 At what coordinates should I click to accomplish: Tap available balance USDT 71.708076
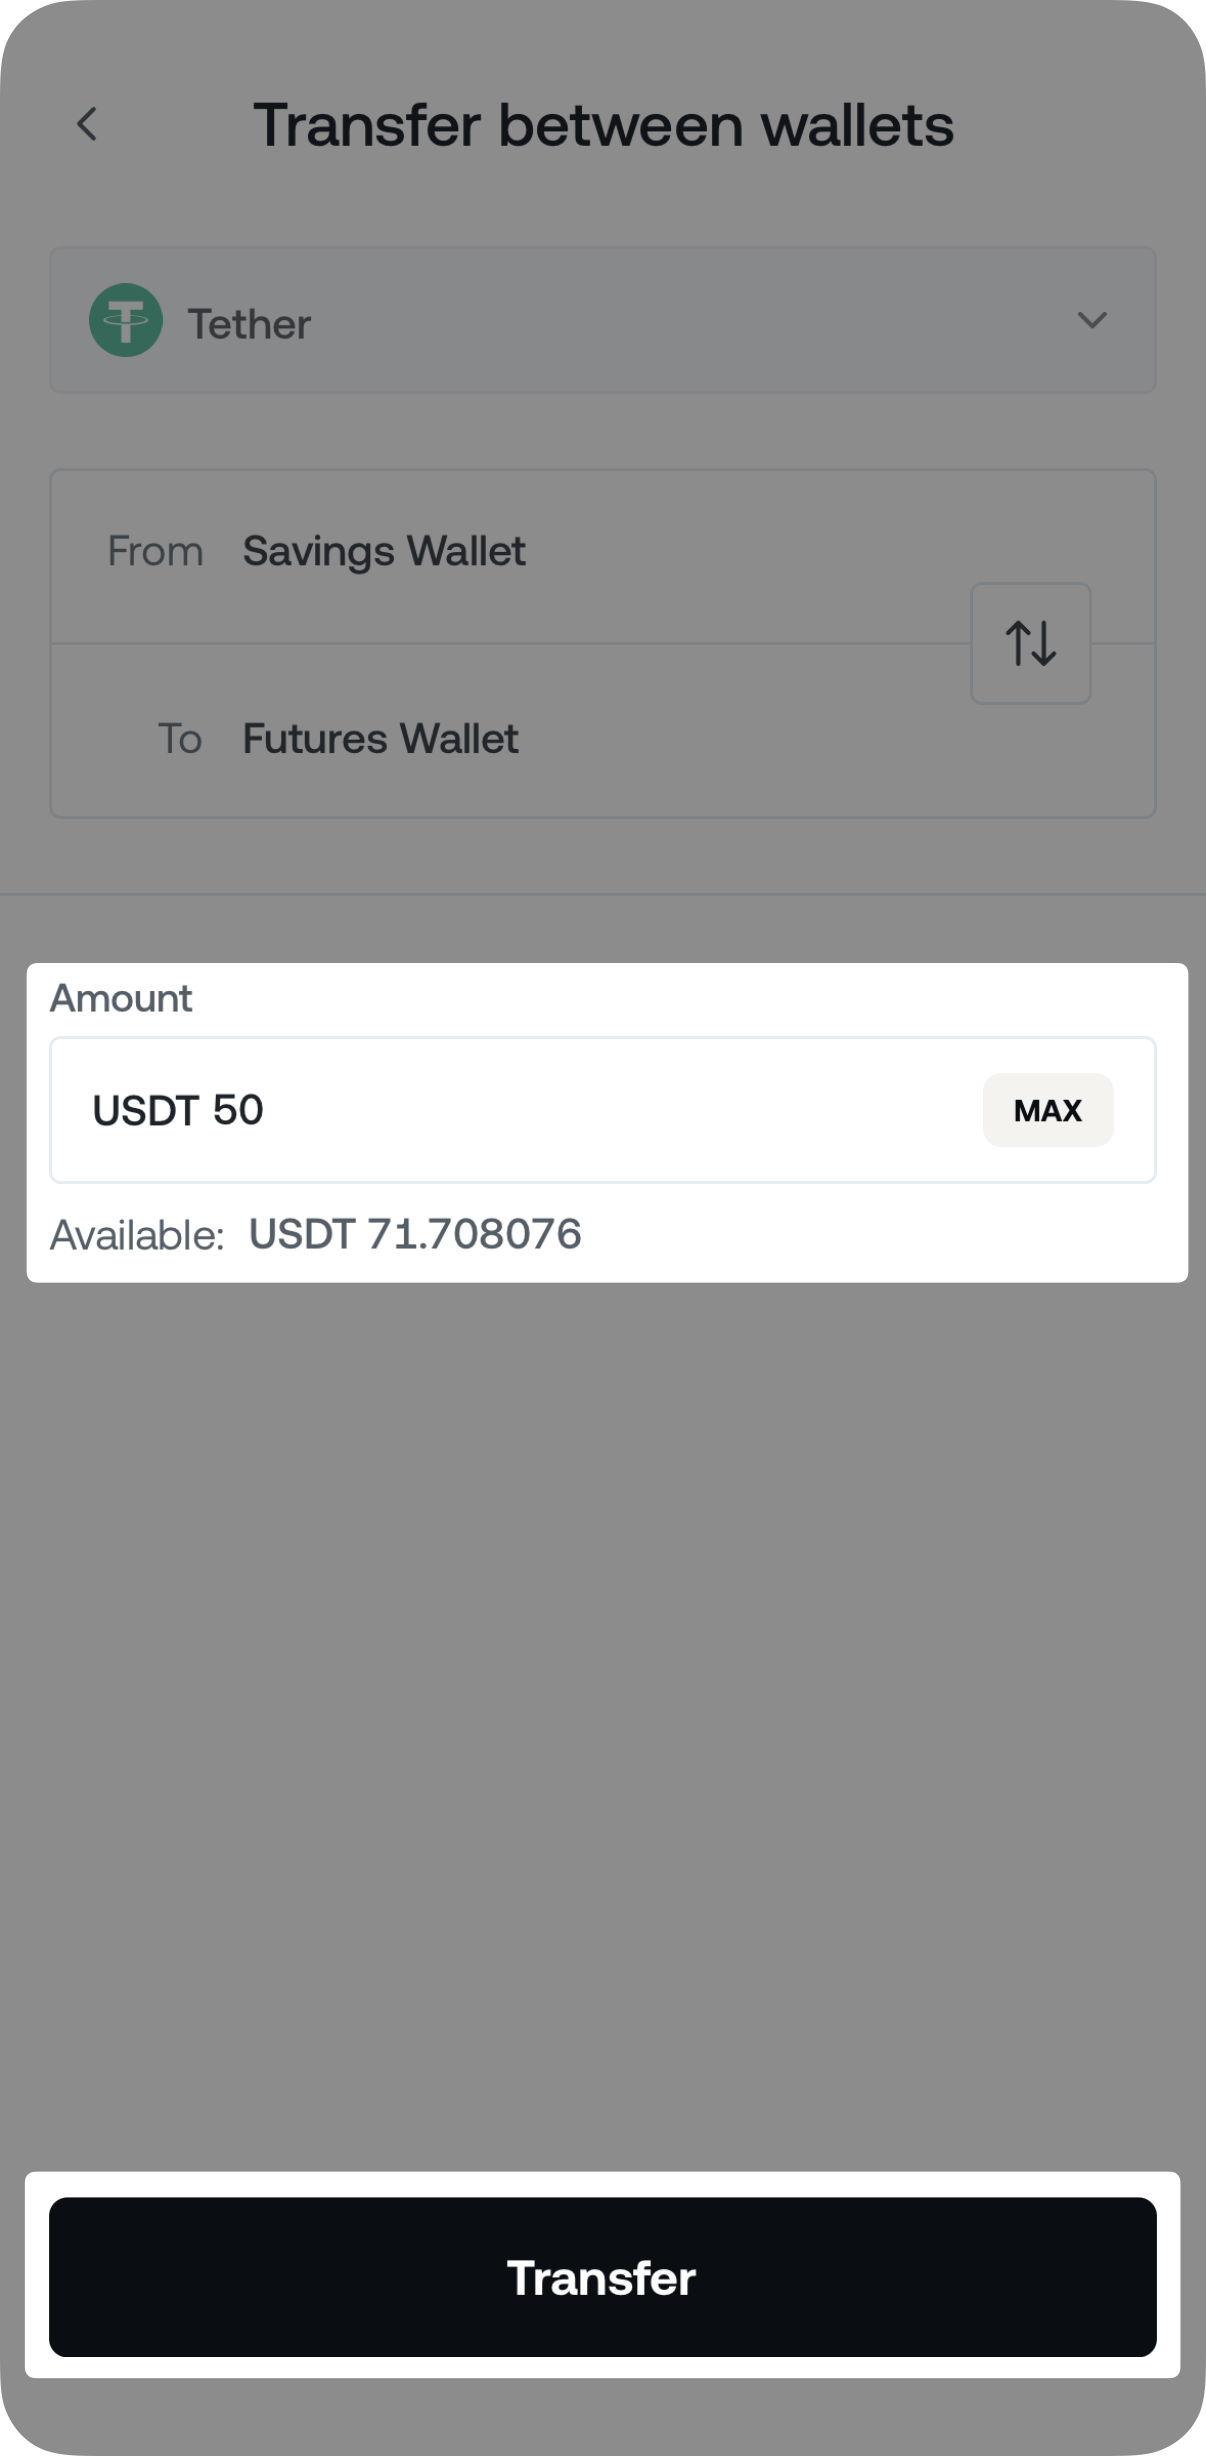[x=414, y=1234]
